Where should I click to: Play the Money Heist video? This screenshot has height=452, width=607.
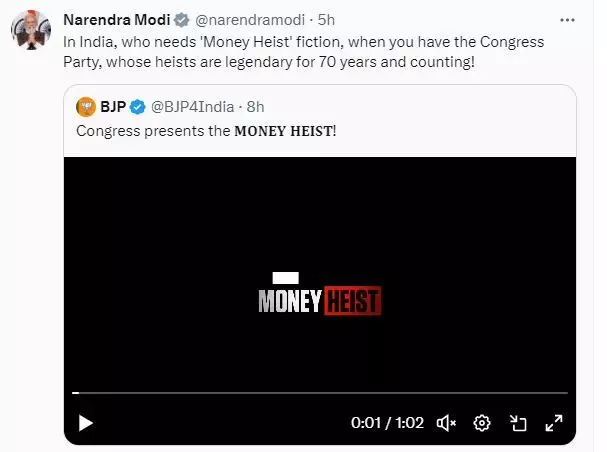click(x=86, y=423)
